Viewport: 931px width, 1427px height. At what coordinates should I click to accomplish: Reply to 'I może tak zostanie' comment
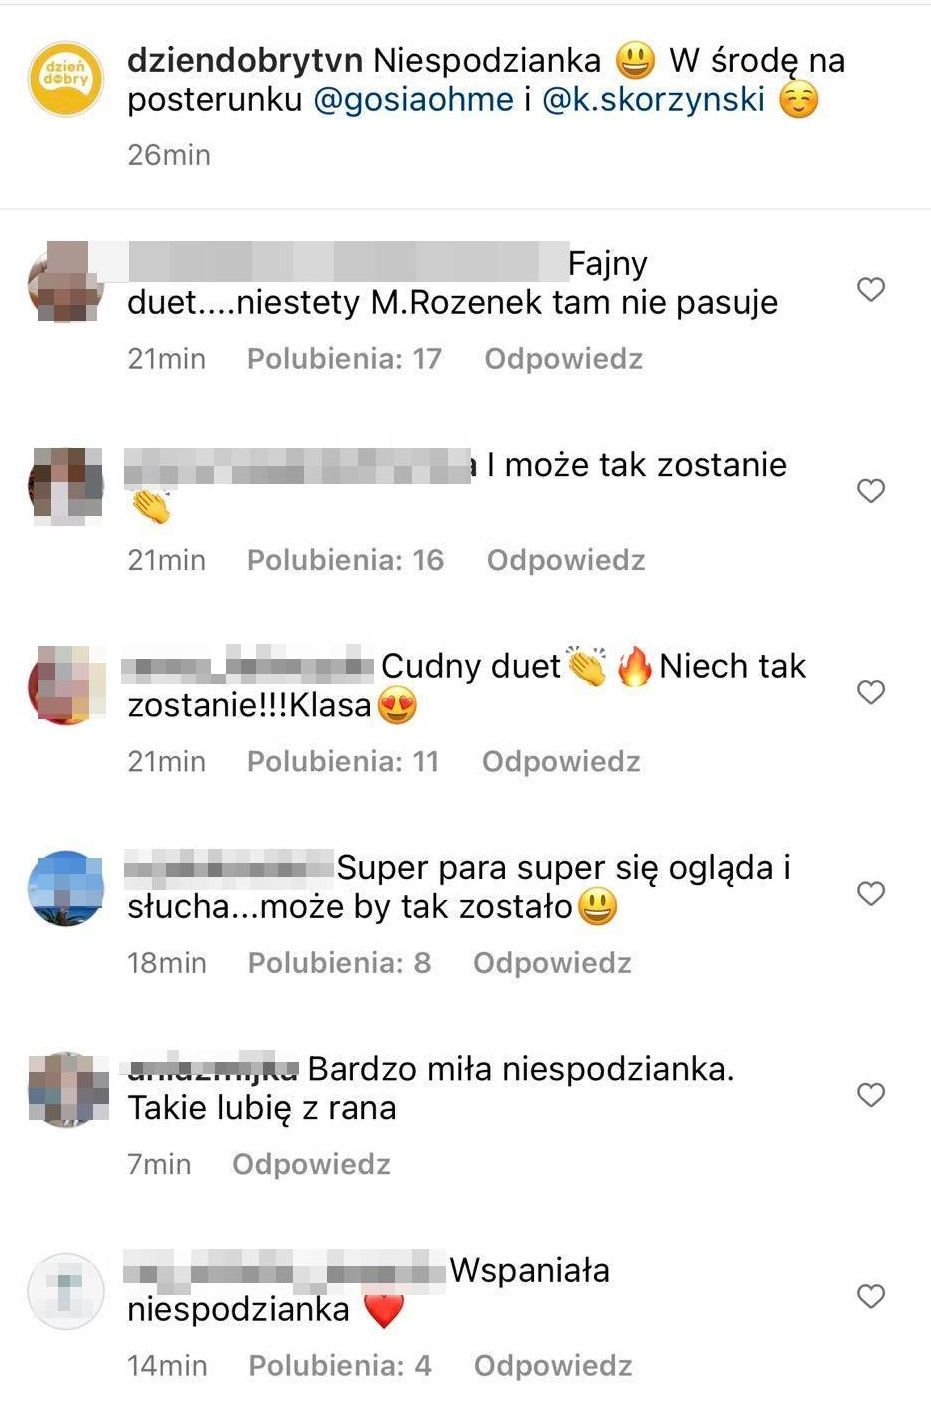pos(566,560)
